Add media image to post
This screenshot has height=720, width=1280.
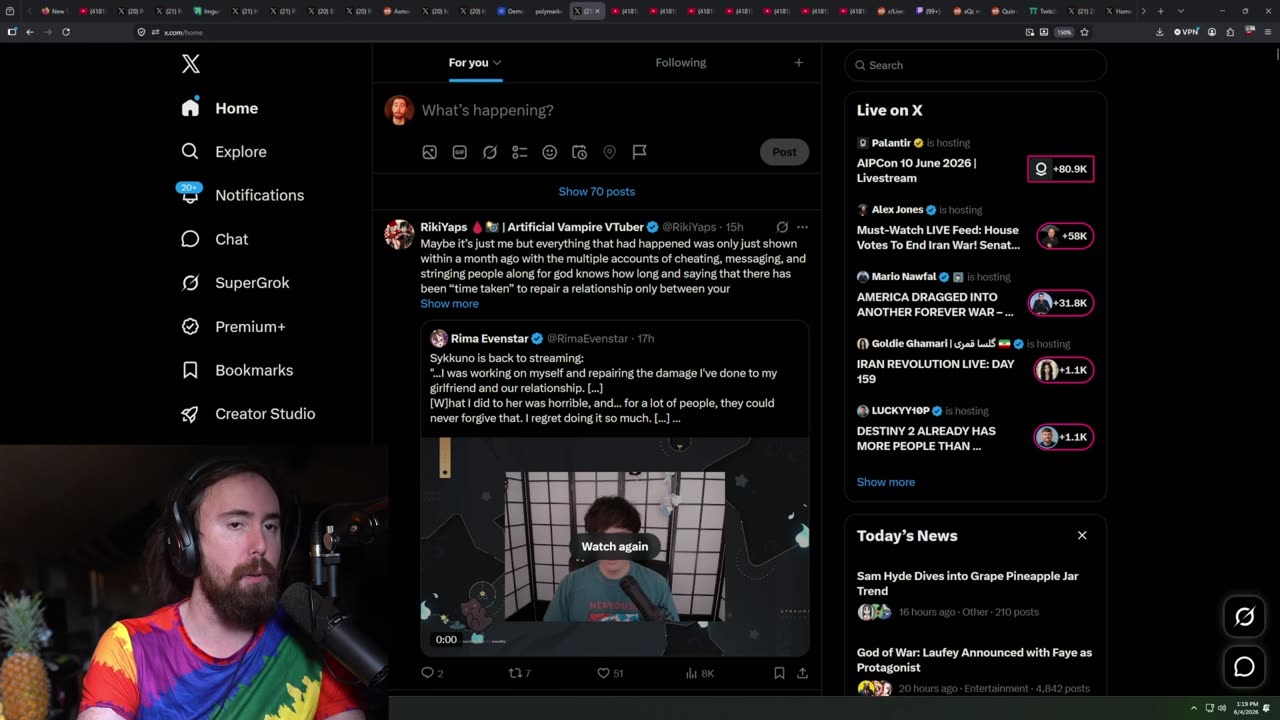coord(429,152)
